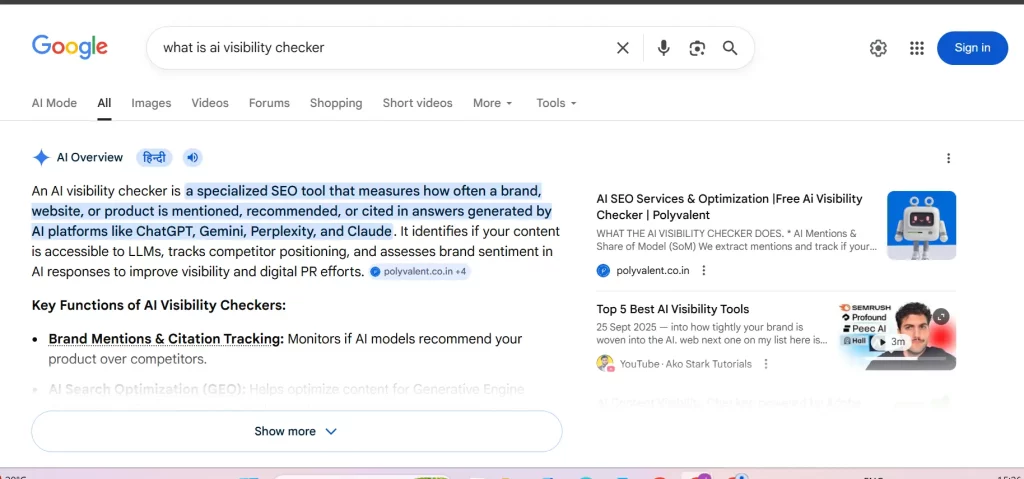Image resolution: width=1024 pixels, height=479 pixels.
Task: Open search by image camera icon
Action: tap(697, 48)
